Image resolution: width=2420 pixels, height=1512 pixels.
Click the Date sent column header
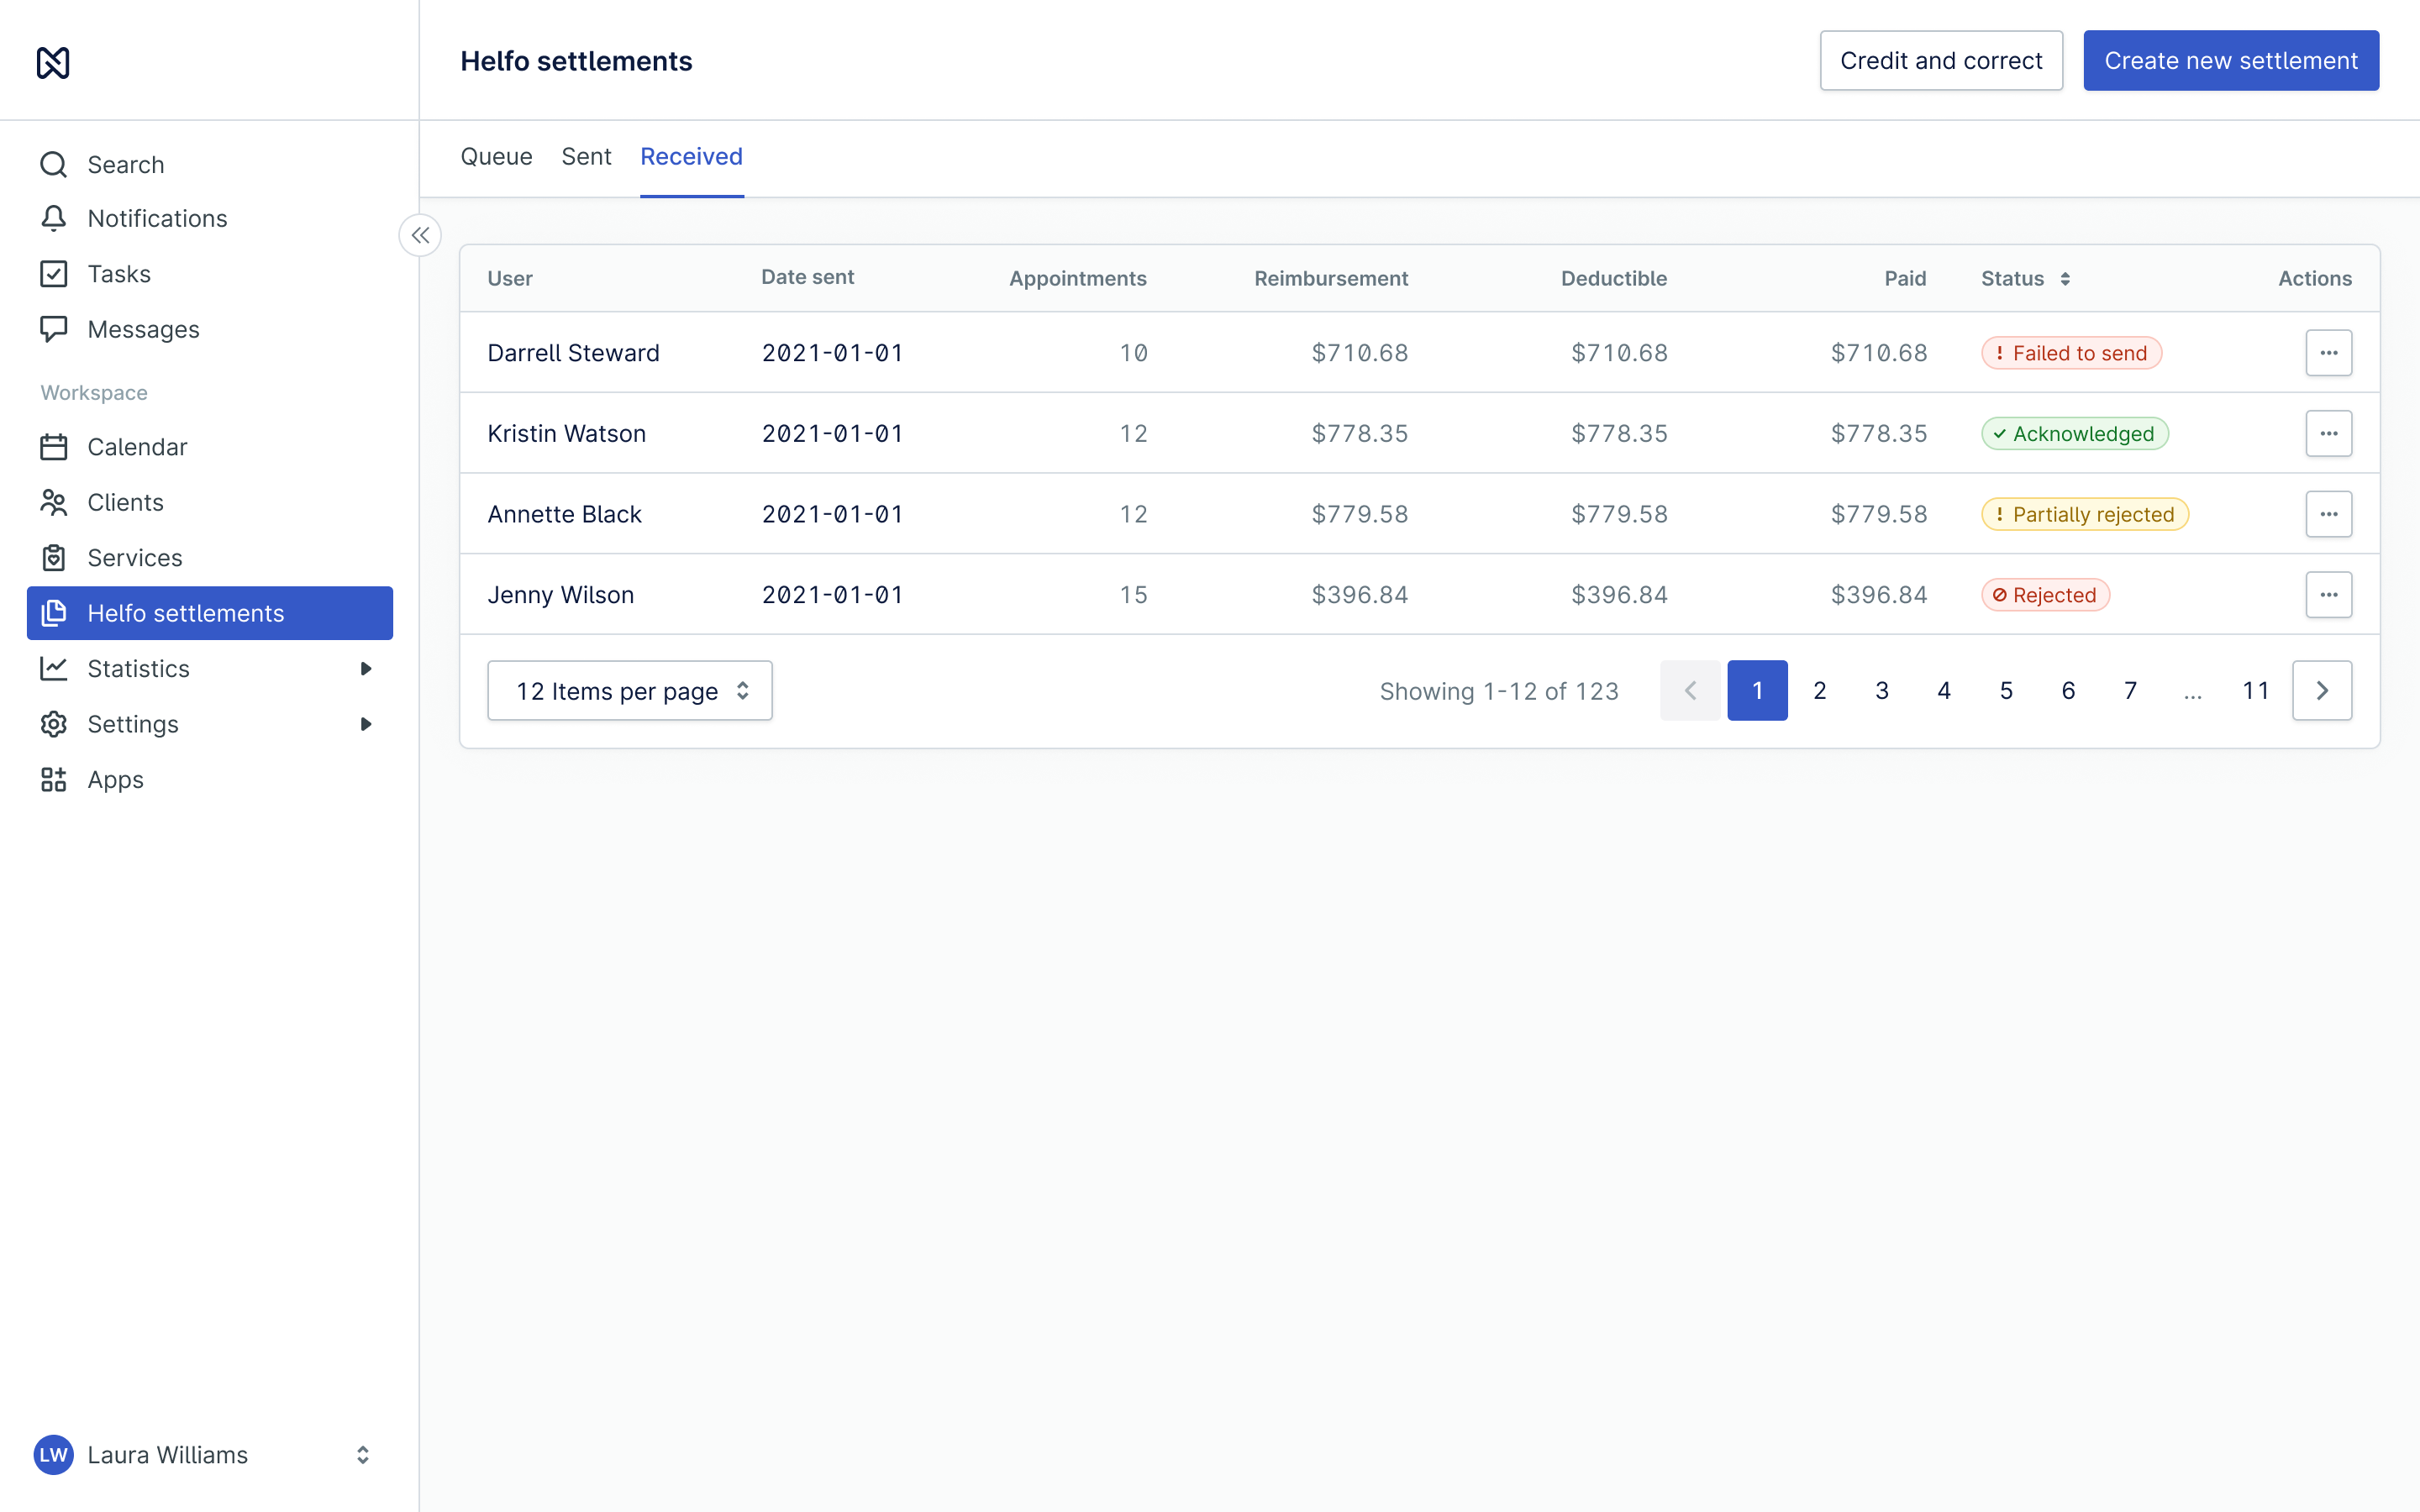tap(808, 278)
